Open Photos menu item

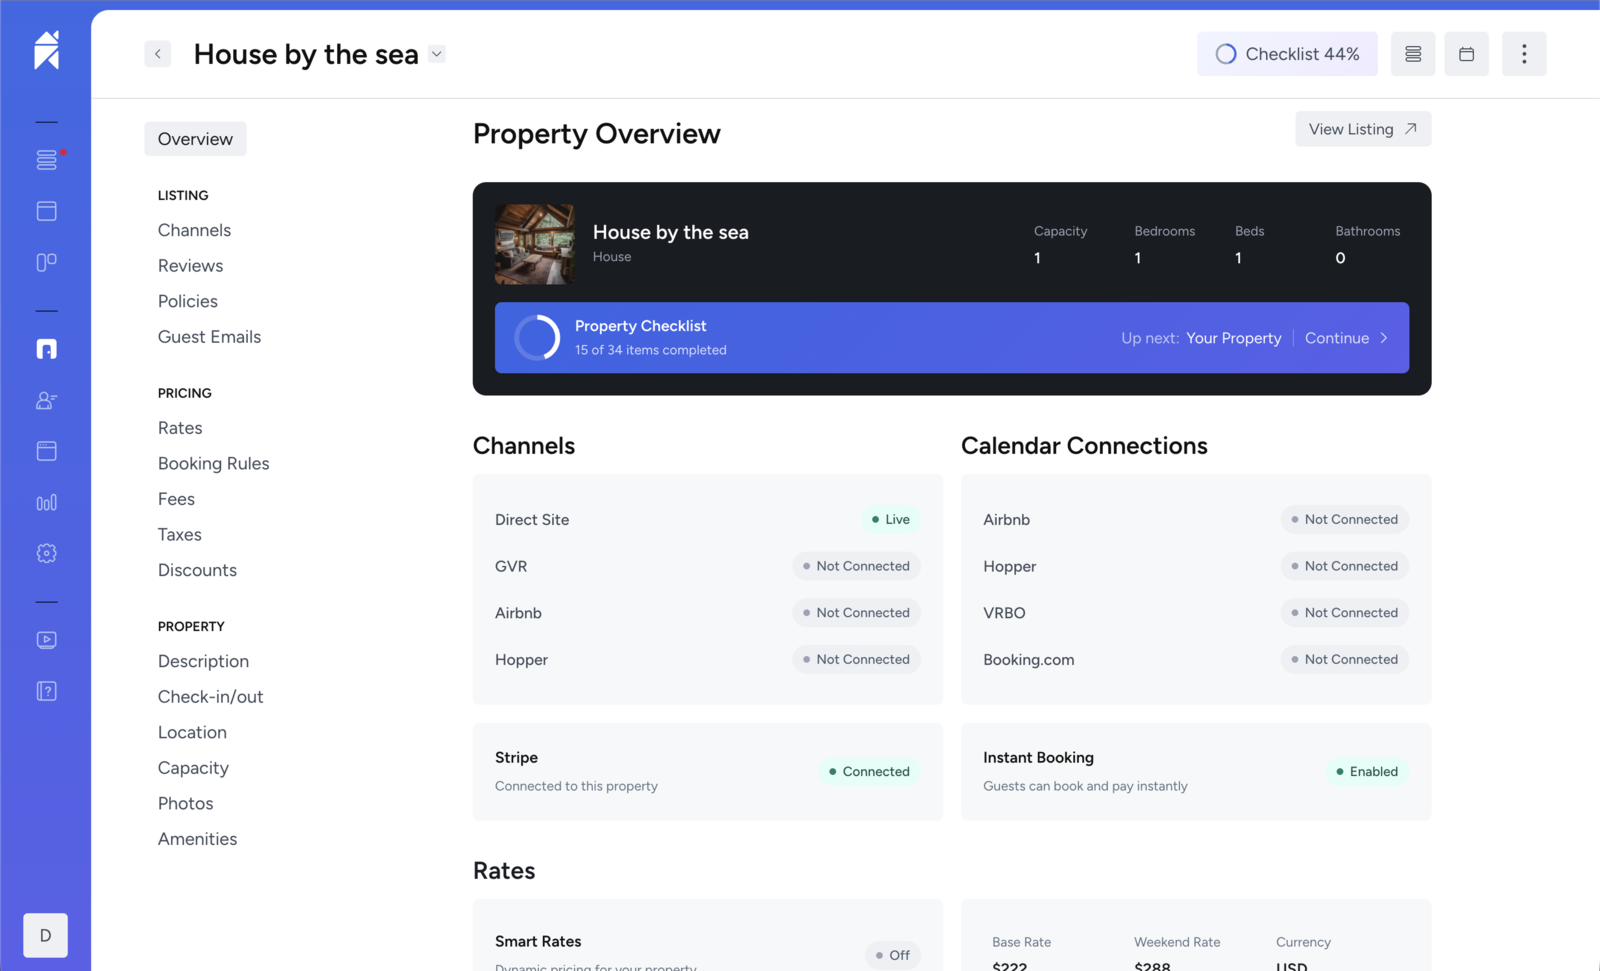point(185,804)
